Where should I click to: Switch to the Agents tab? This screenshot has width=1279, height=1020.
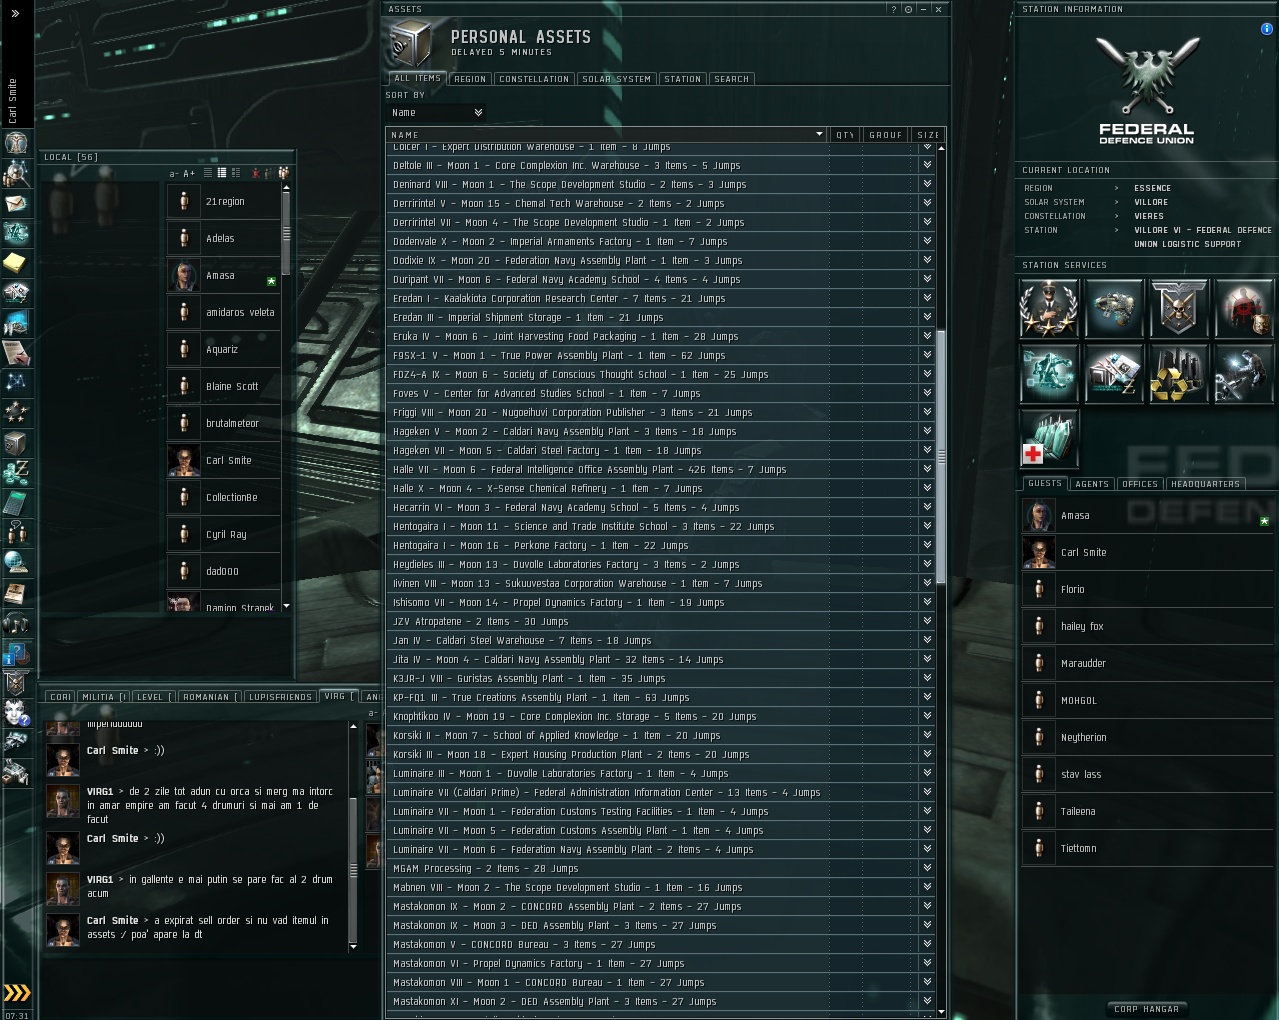pyautogui.click(x=1092, y=484)
